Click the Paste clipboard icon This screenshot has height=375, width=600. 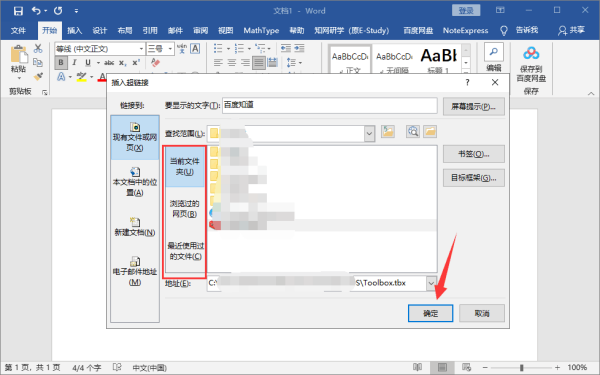point(19,54)
